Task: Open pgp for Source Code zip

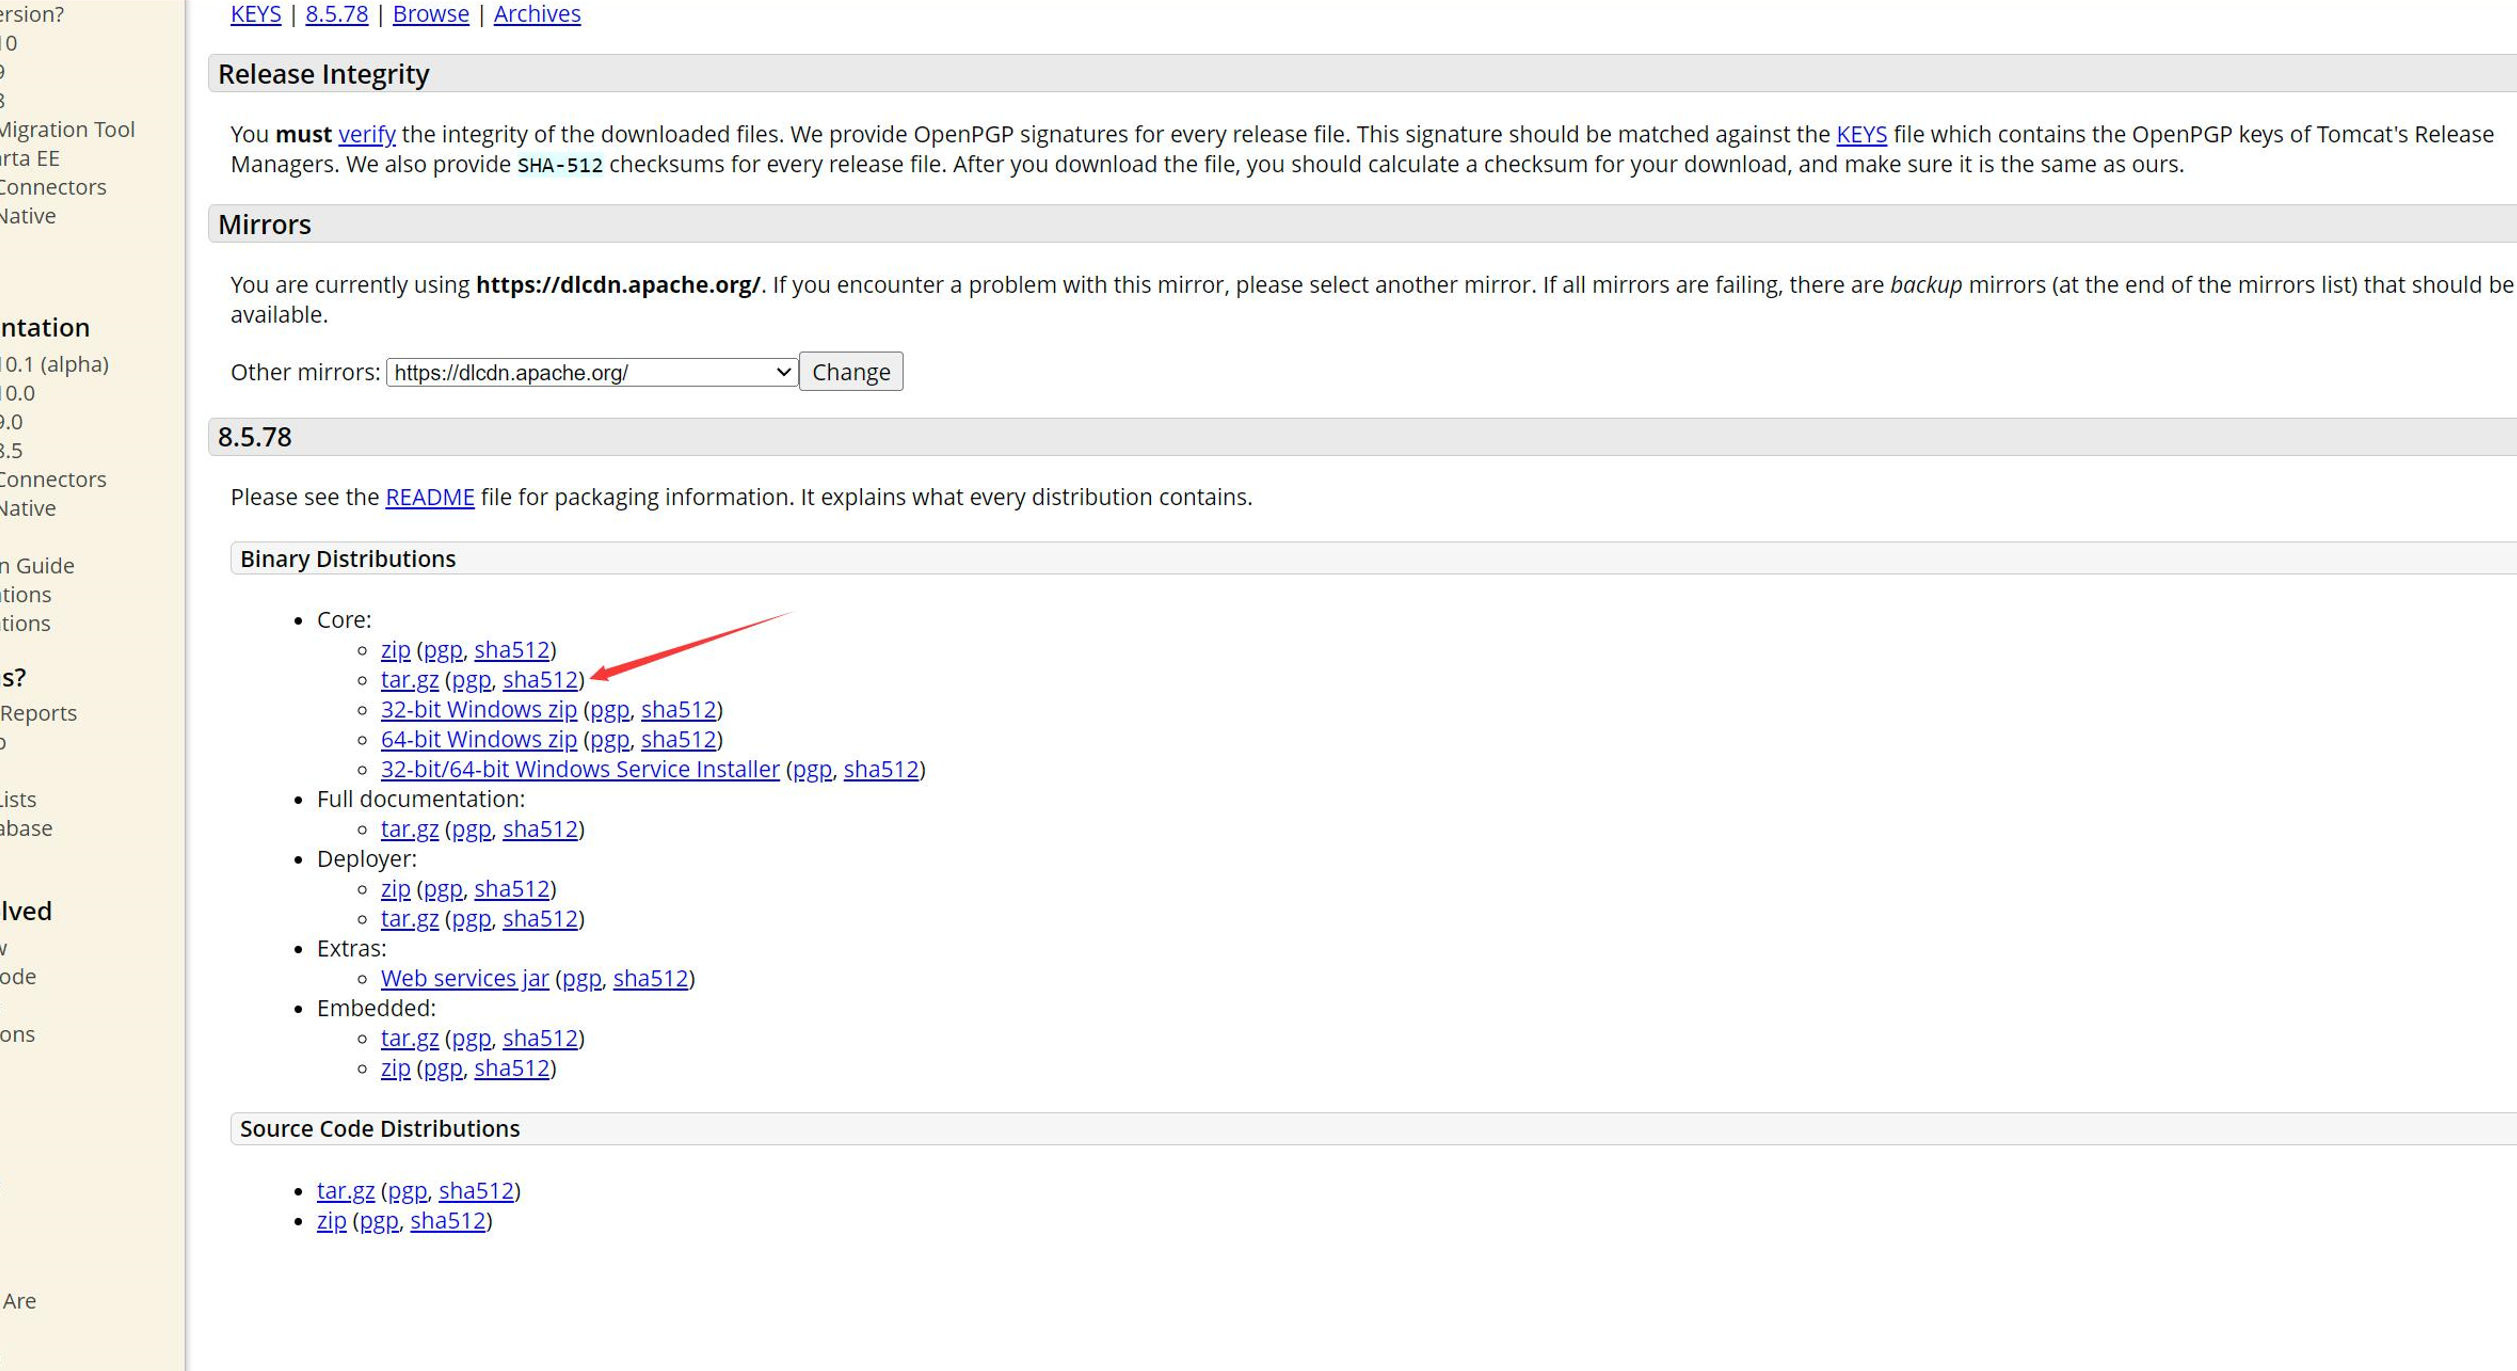Action: tap(379, 1221)
